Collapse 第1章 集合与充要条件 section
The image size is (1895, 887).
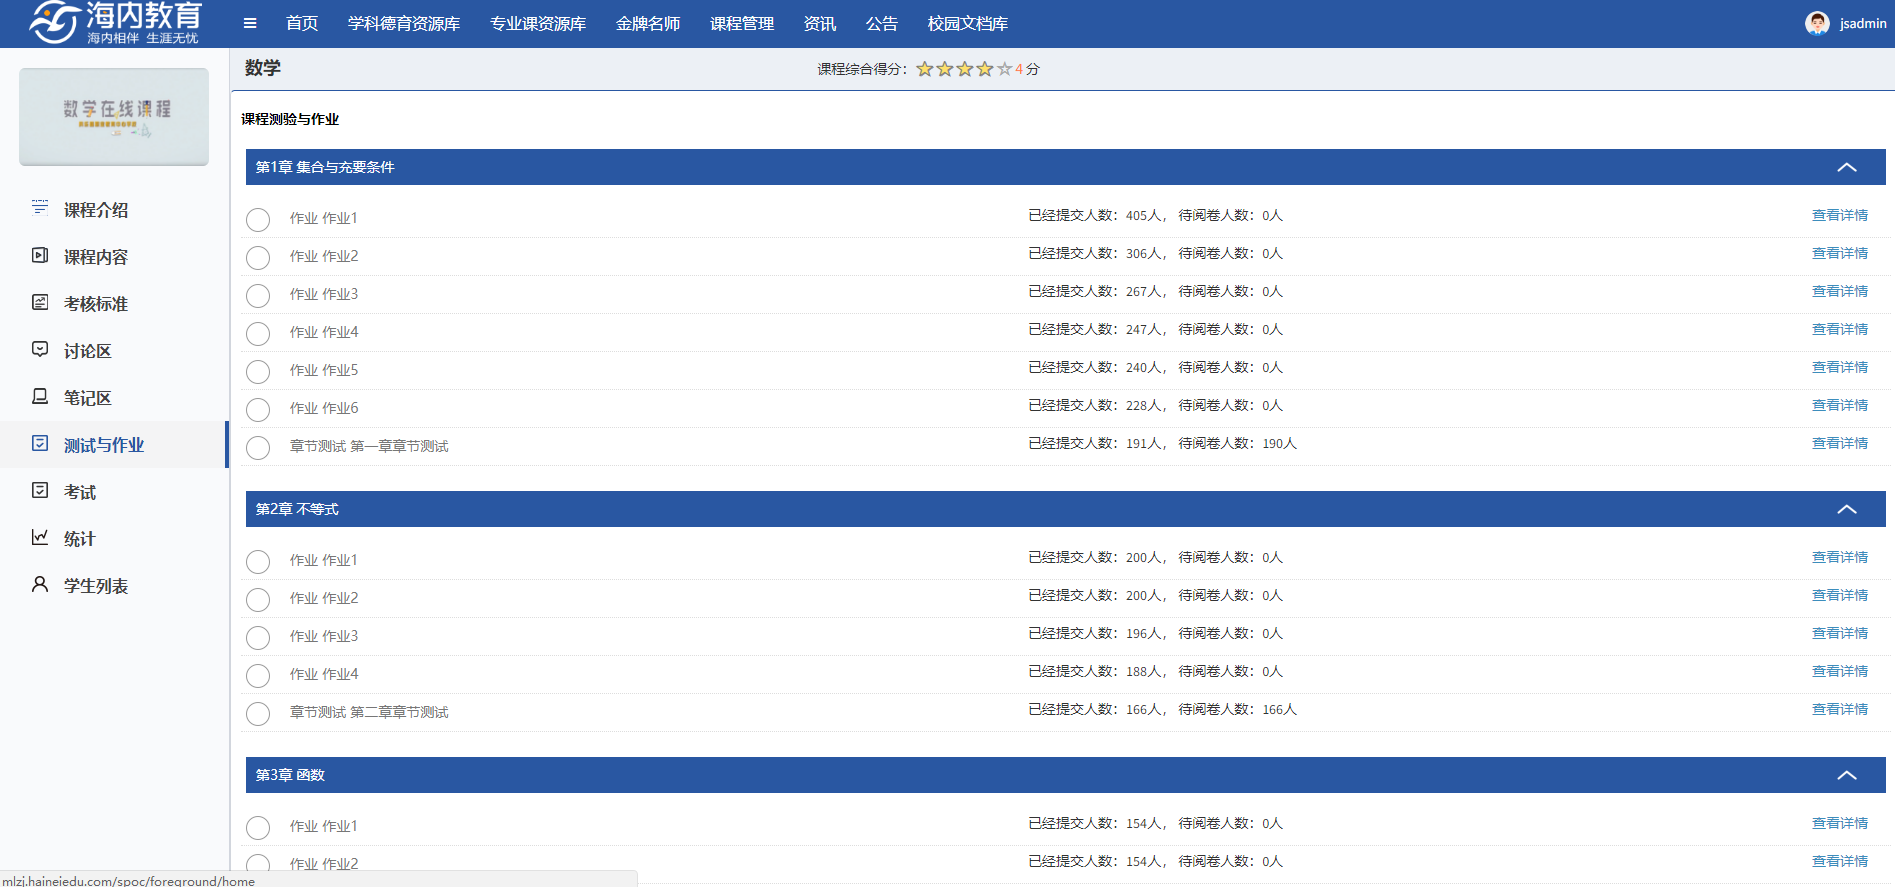tap(1847, 167)
